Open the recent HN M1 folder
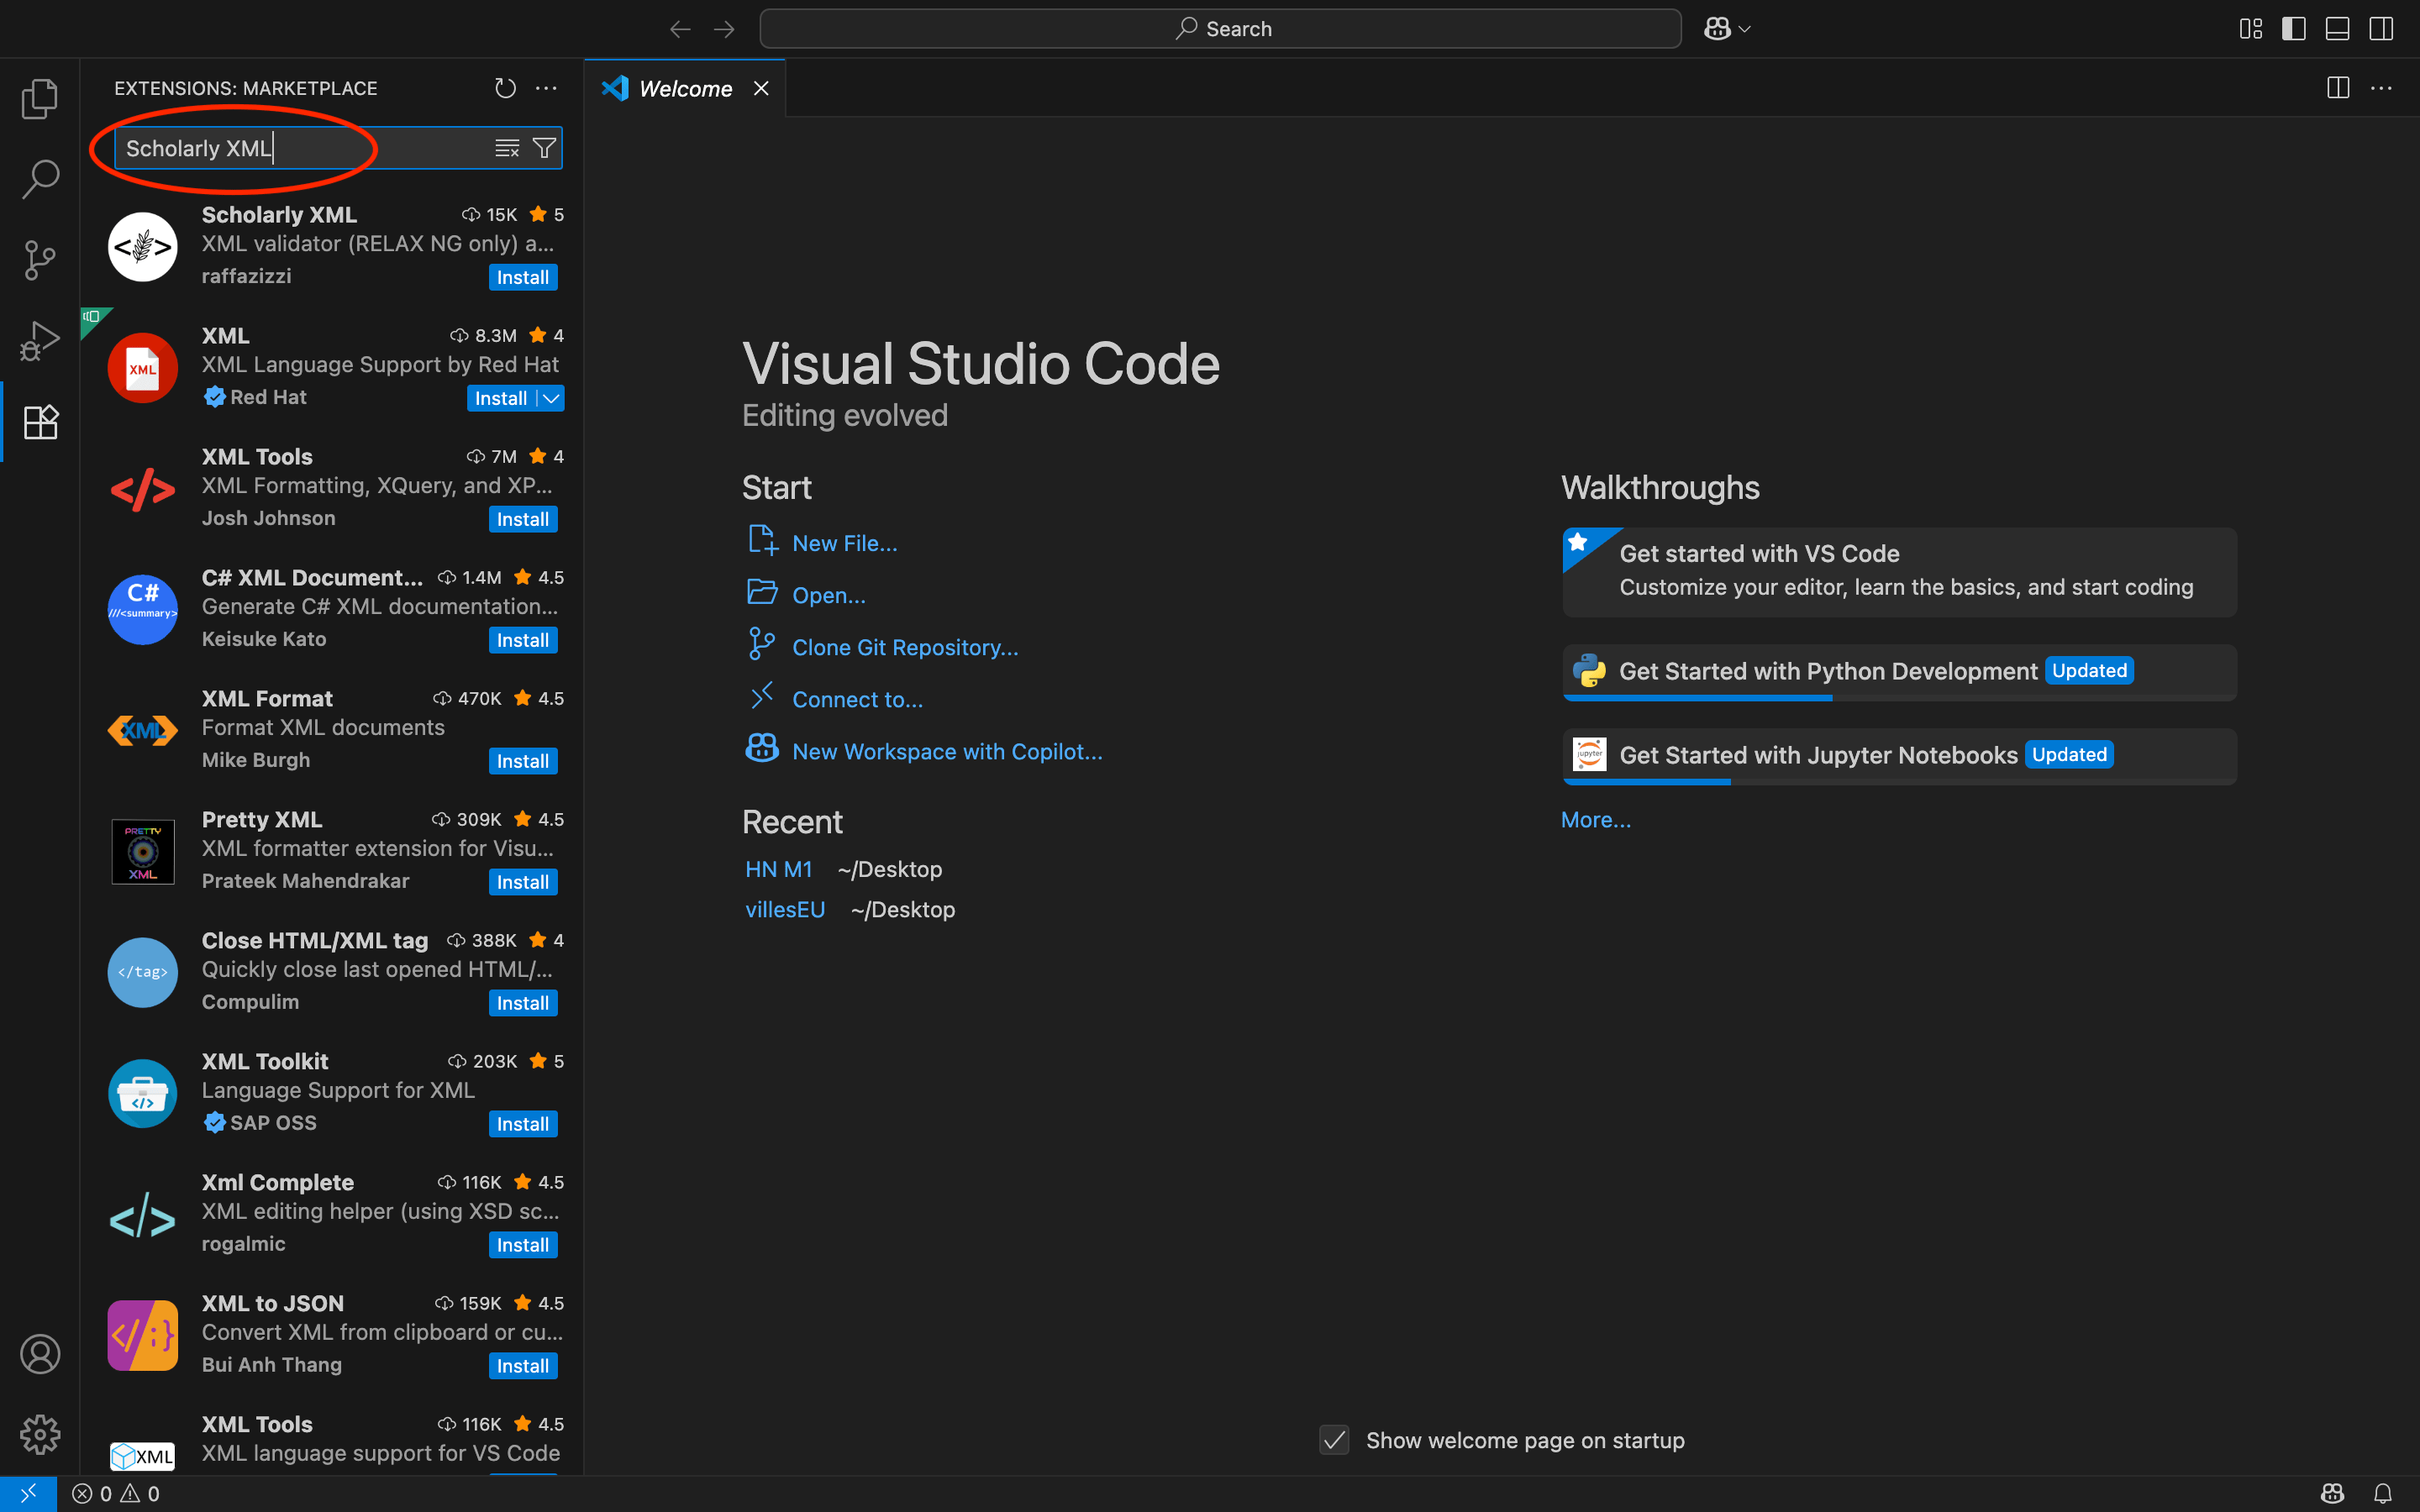2420x1512 pixels. tap(778, 868)
